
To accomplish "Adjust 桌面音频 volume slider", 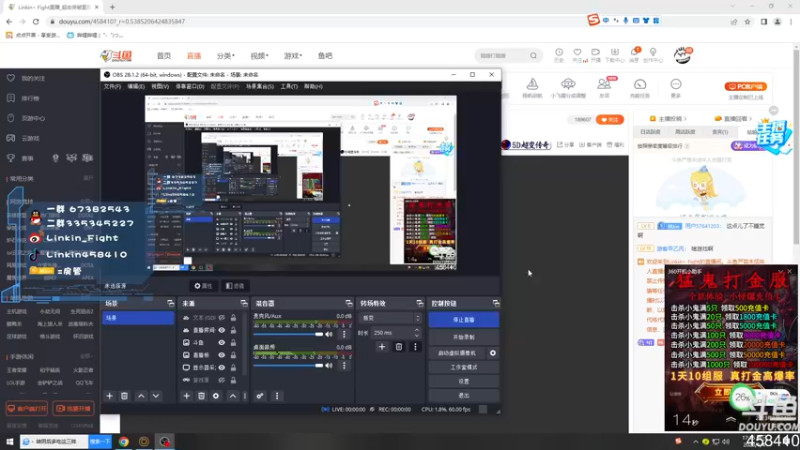I will (288, 365).
